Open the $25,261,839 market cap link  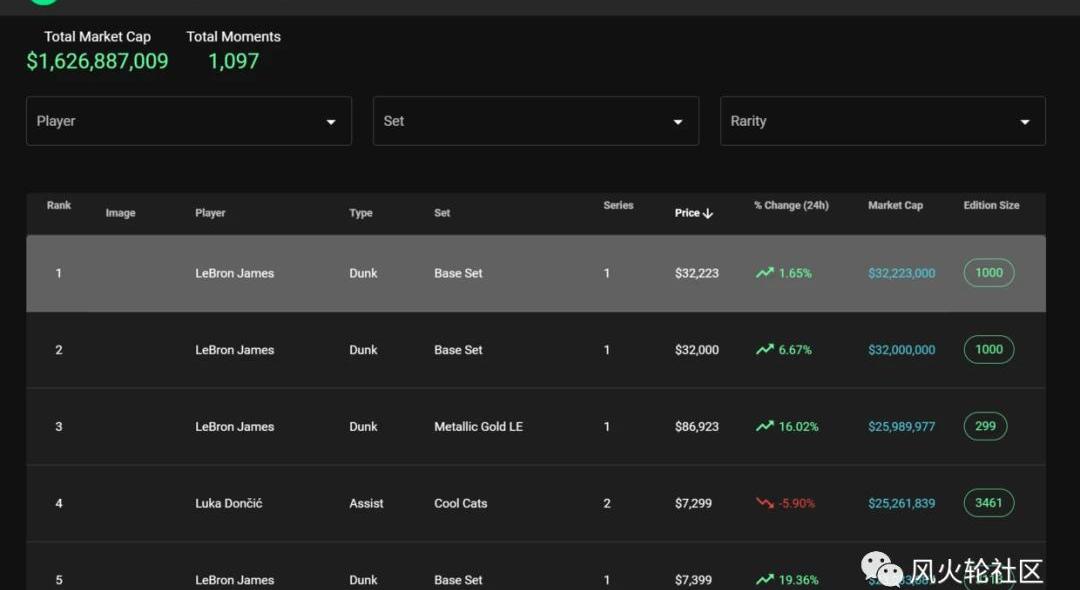click(902, 503)
